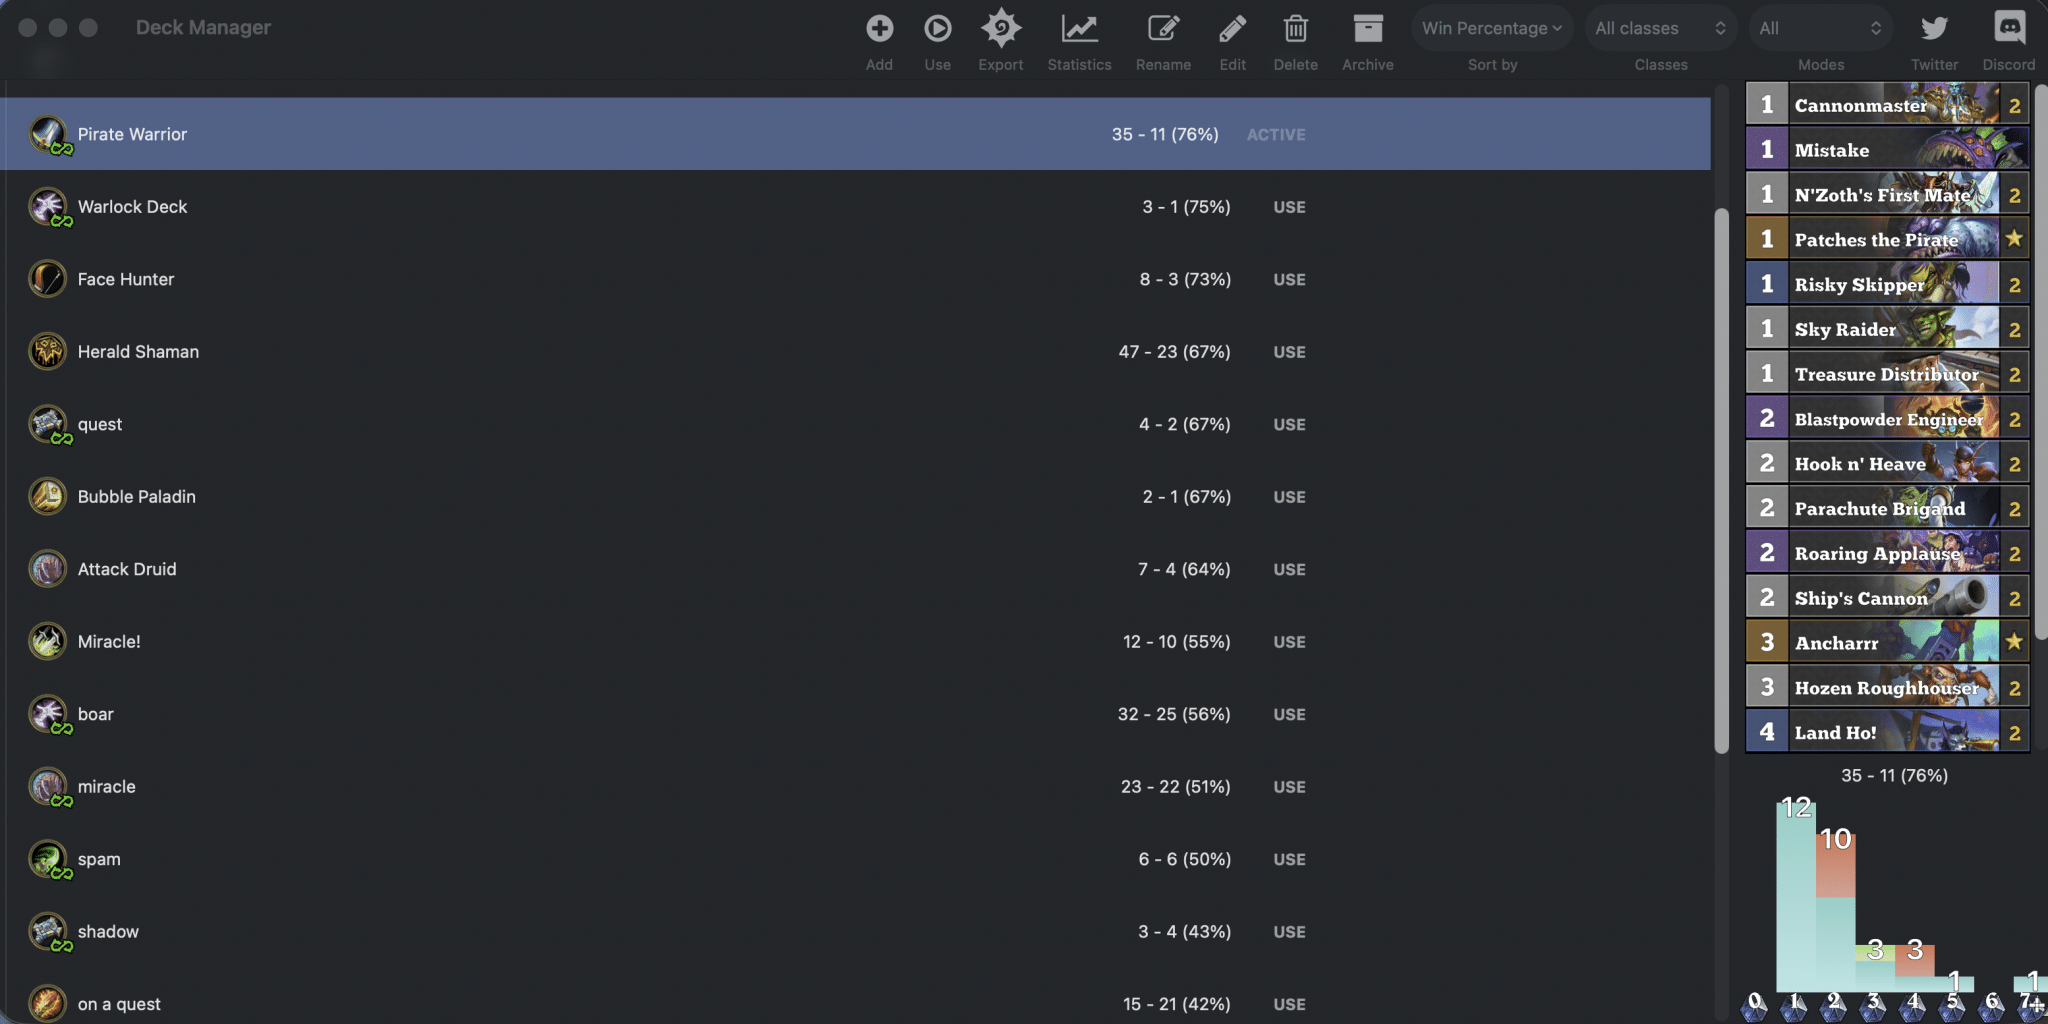This screenshot has height=1024, width=2048.
Task: Click the deck list vertical scrollbar
Action: click(x=1721, y=480)
